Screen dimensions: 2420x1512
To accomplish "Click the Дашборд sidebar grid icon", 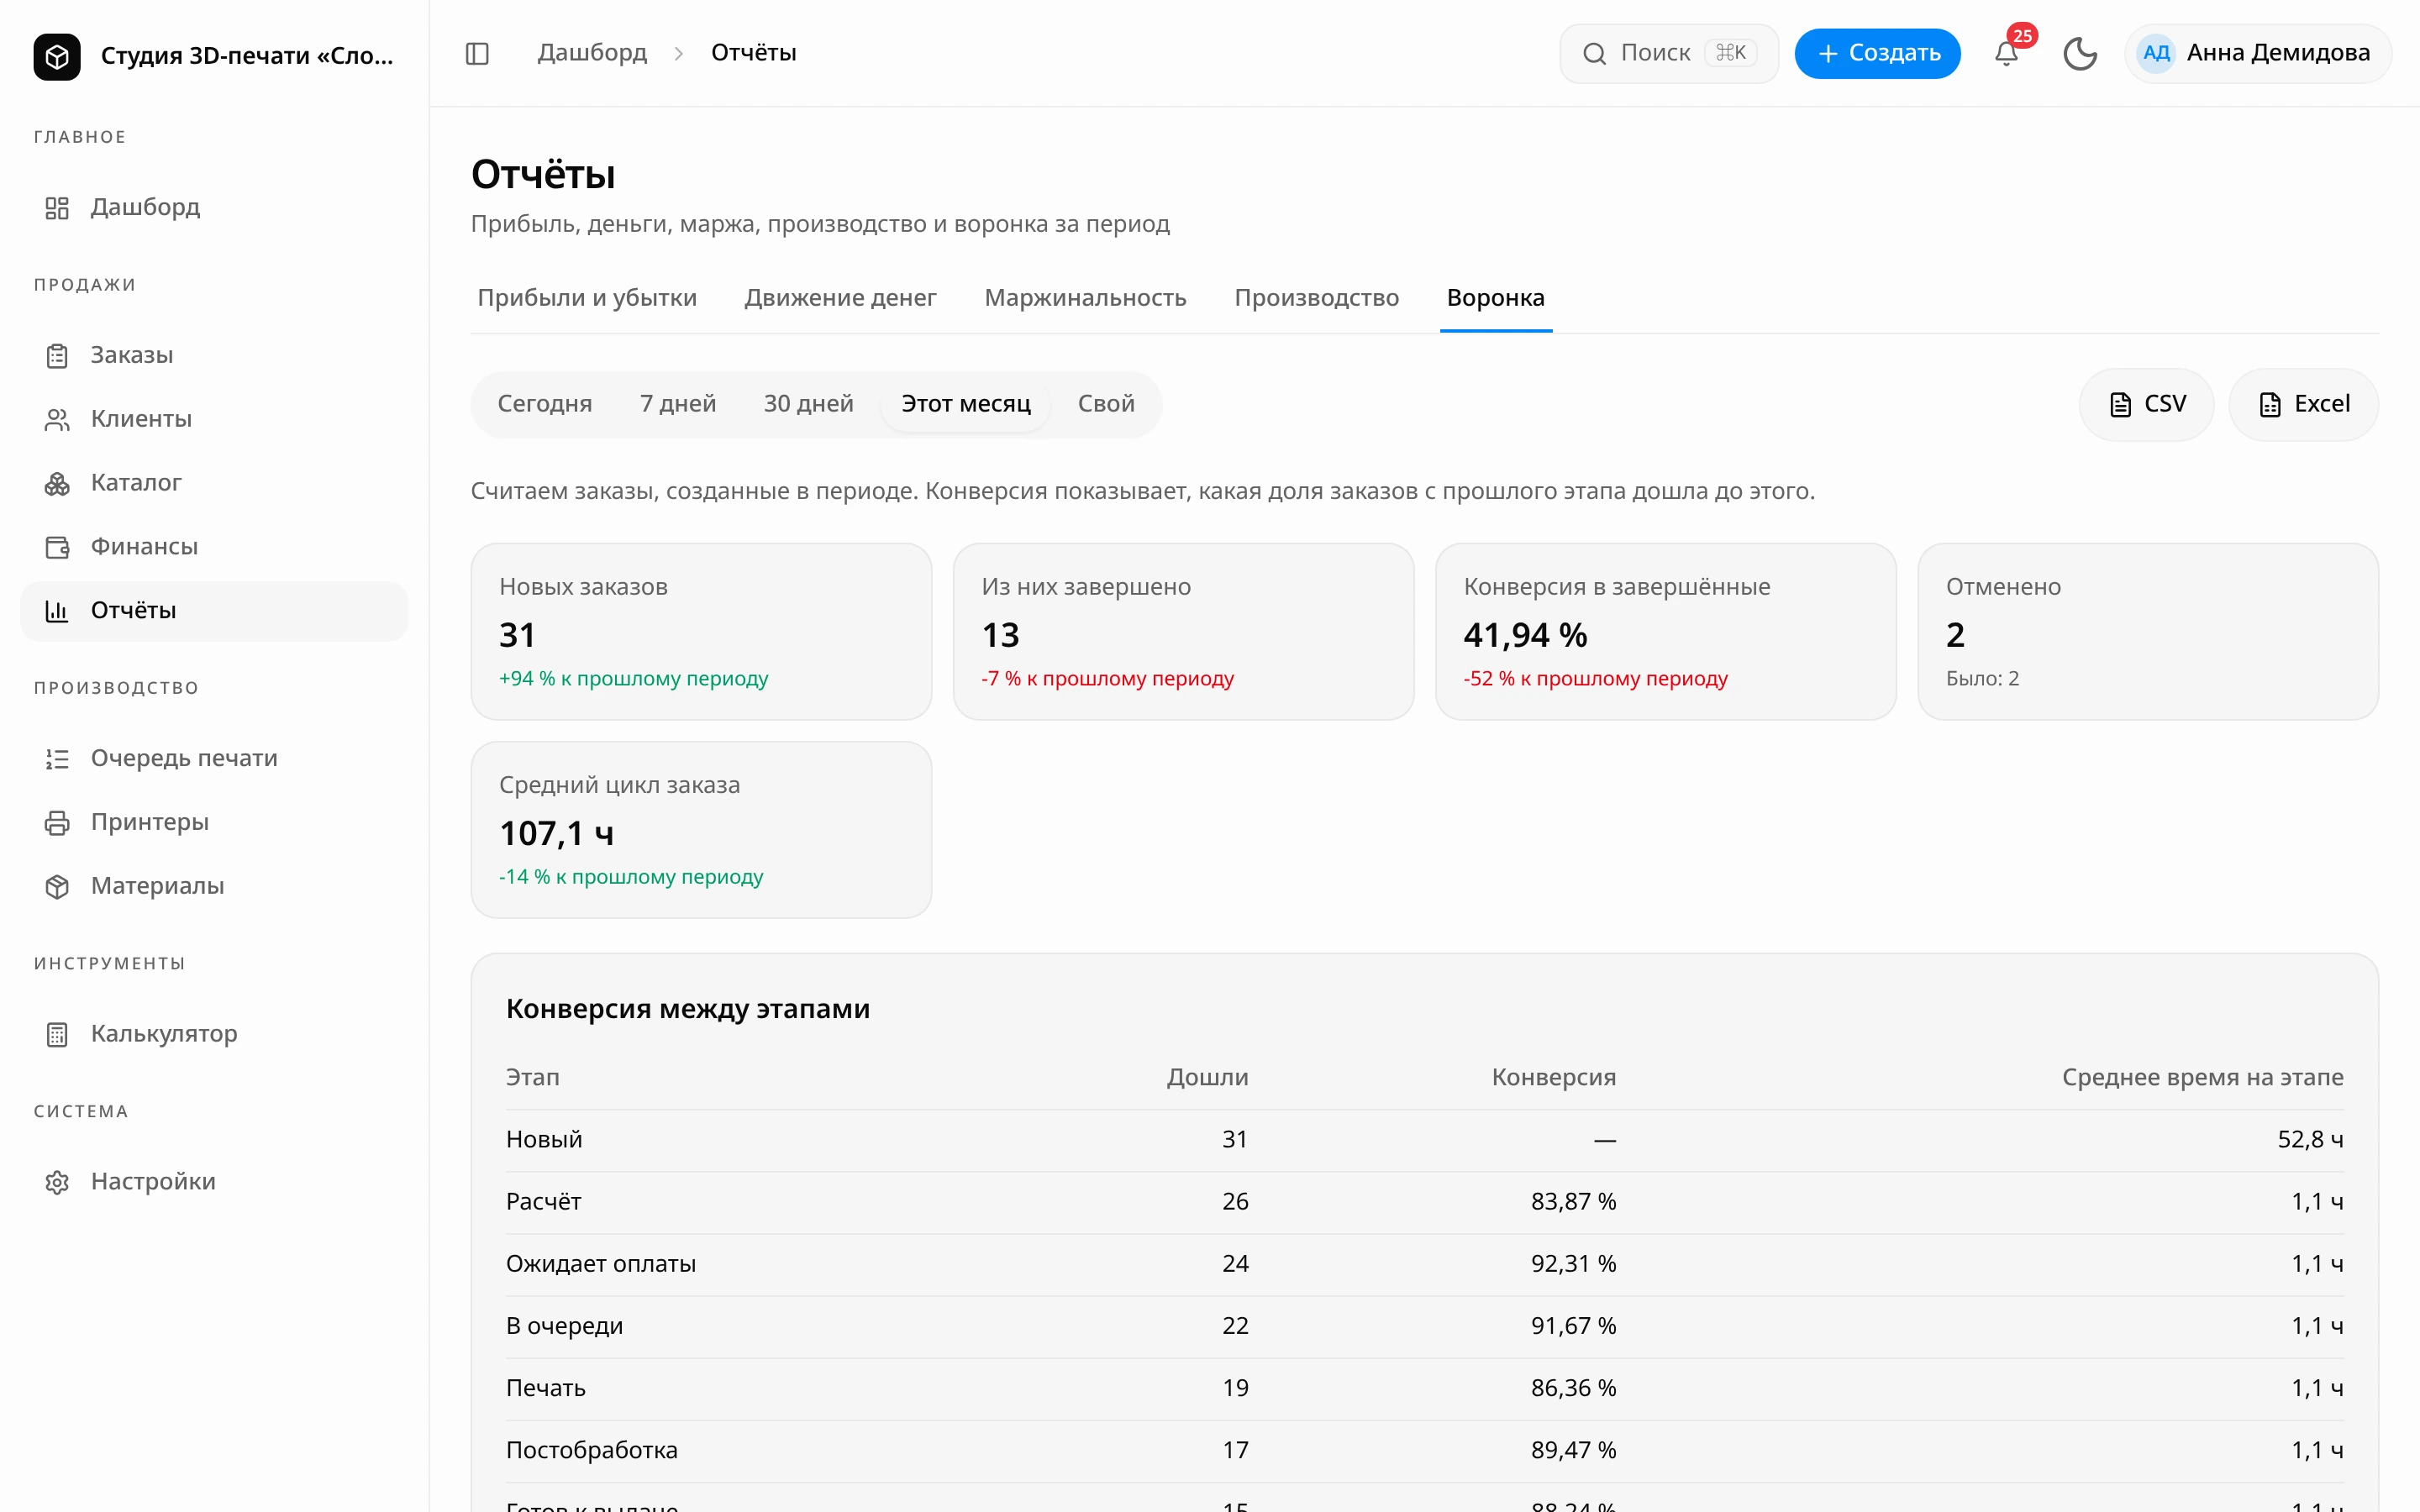I will [57, 207].
